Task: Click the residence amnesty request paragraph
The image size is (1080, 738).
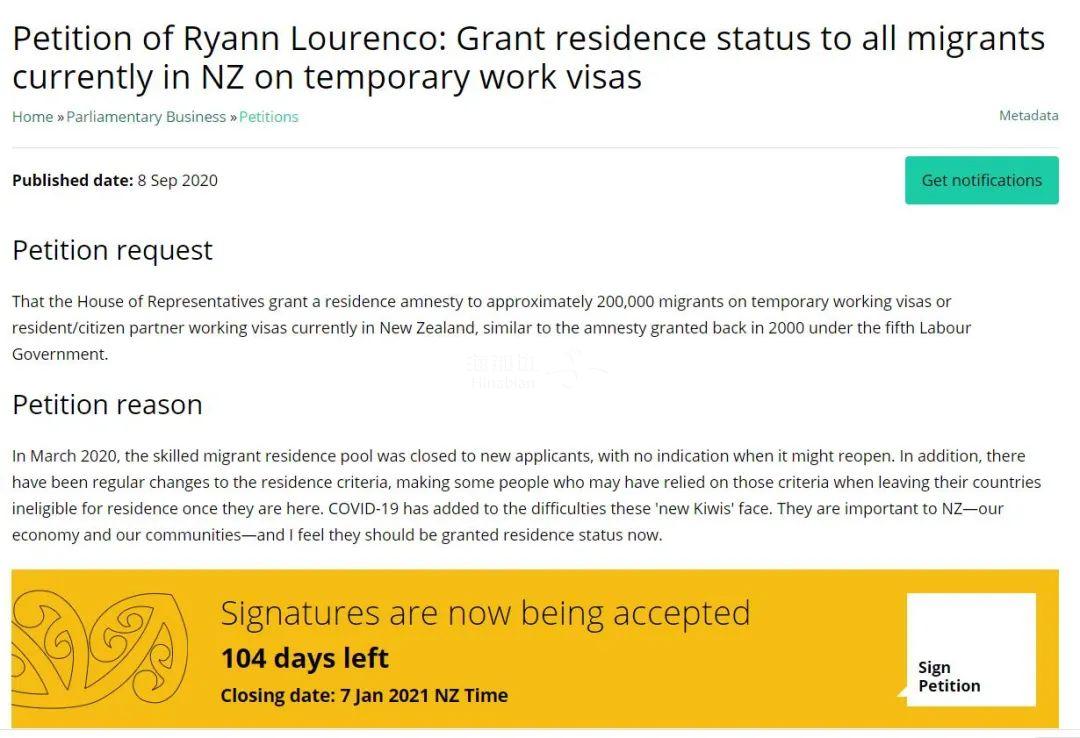Action: pos(492,328)
